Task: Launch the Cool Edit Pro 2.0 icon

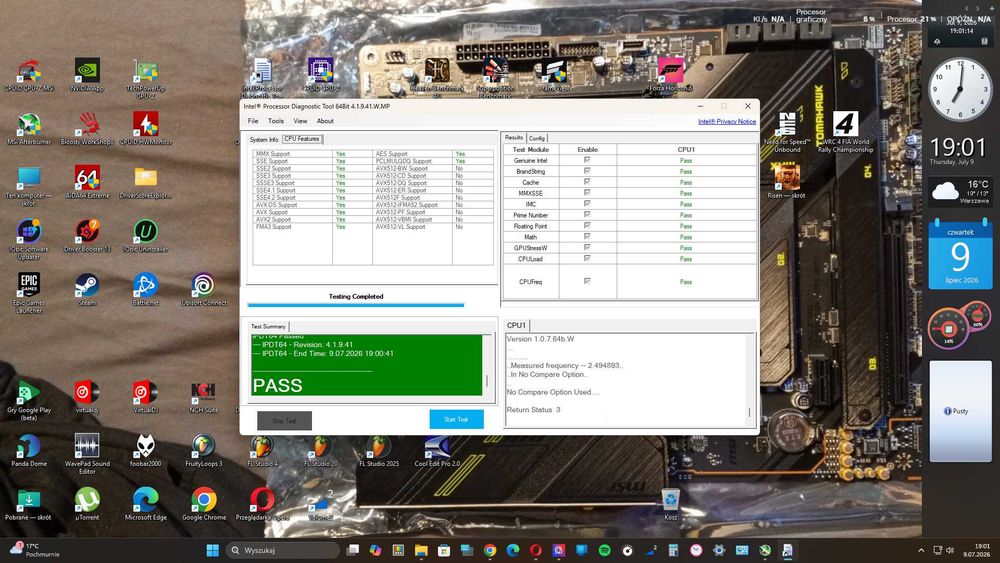Action: tap(438, 450)
